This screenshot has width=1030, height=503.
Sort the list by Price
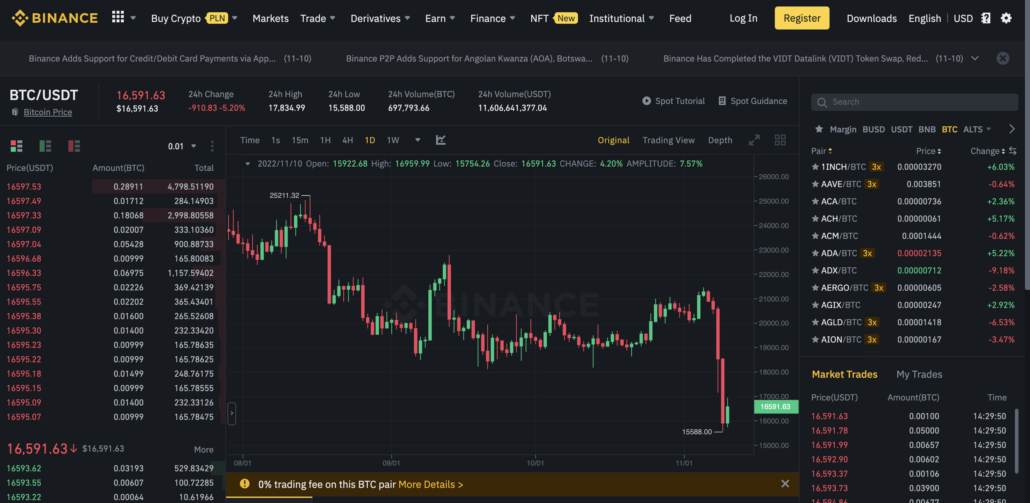(928, 151)
